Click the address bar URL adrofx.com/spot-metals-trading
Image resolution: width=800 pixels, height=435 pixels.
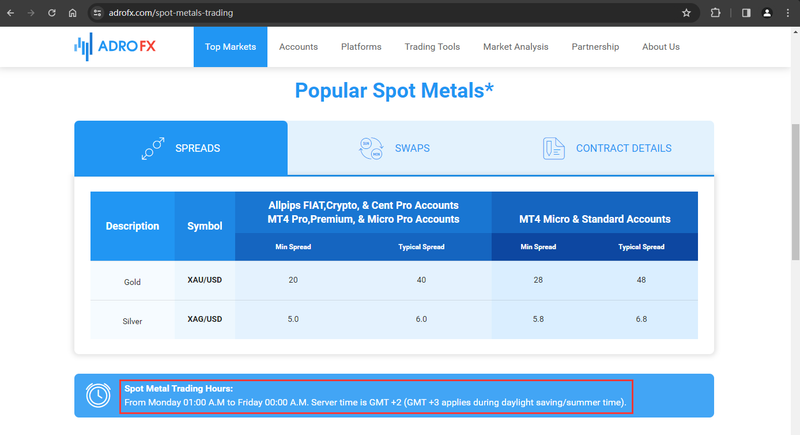(x=170, y=13)
